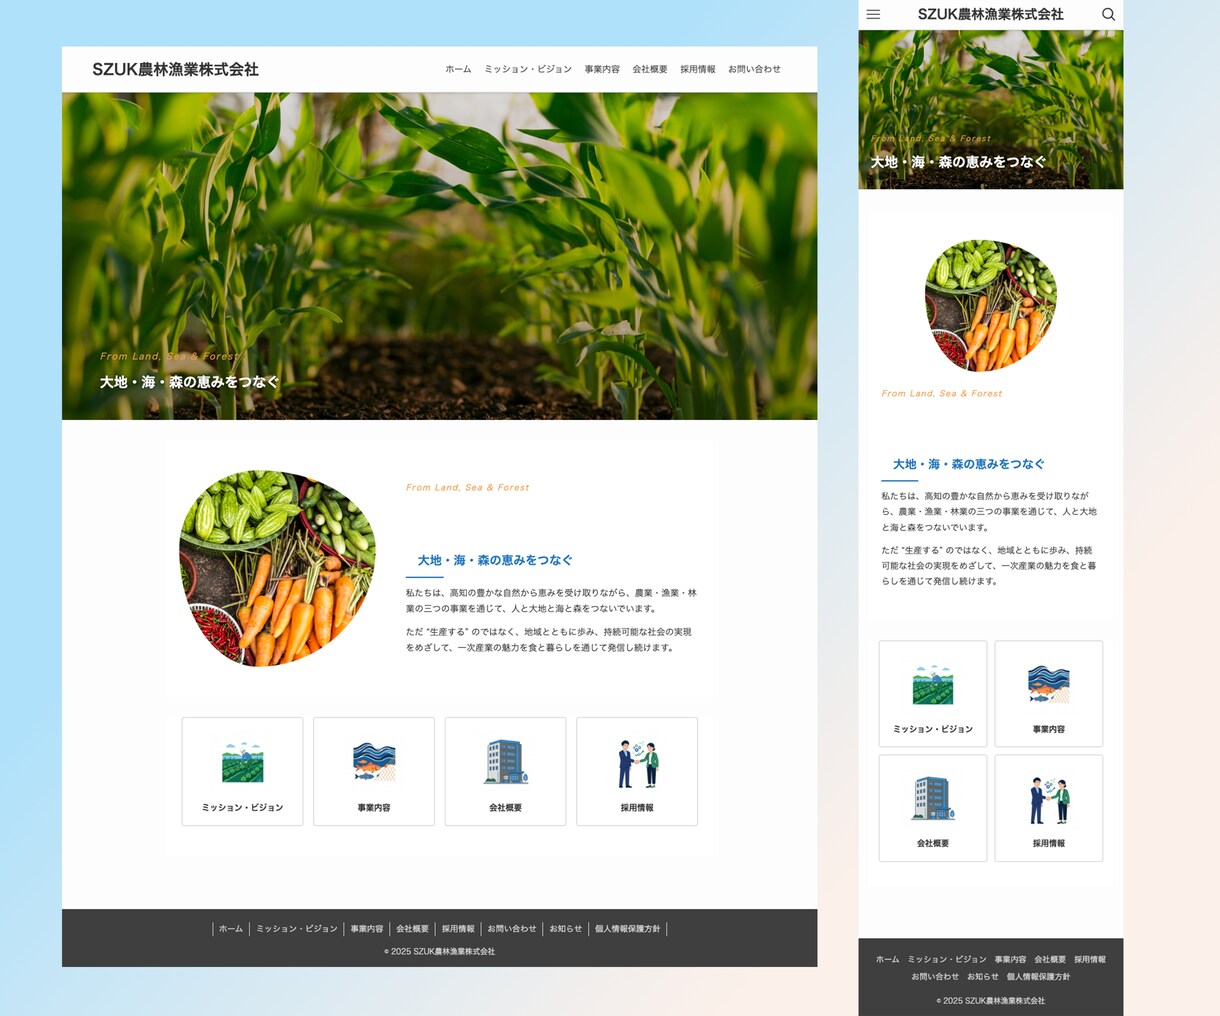The width and height of the screenshot is (1220, 1016).
Task: Open ミッション・ビジョン link in mobile footer
Action: pyautogui.click(x=947, y=960)
